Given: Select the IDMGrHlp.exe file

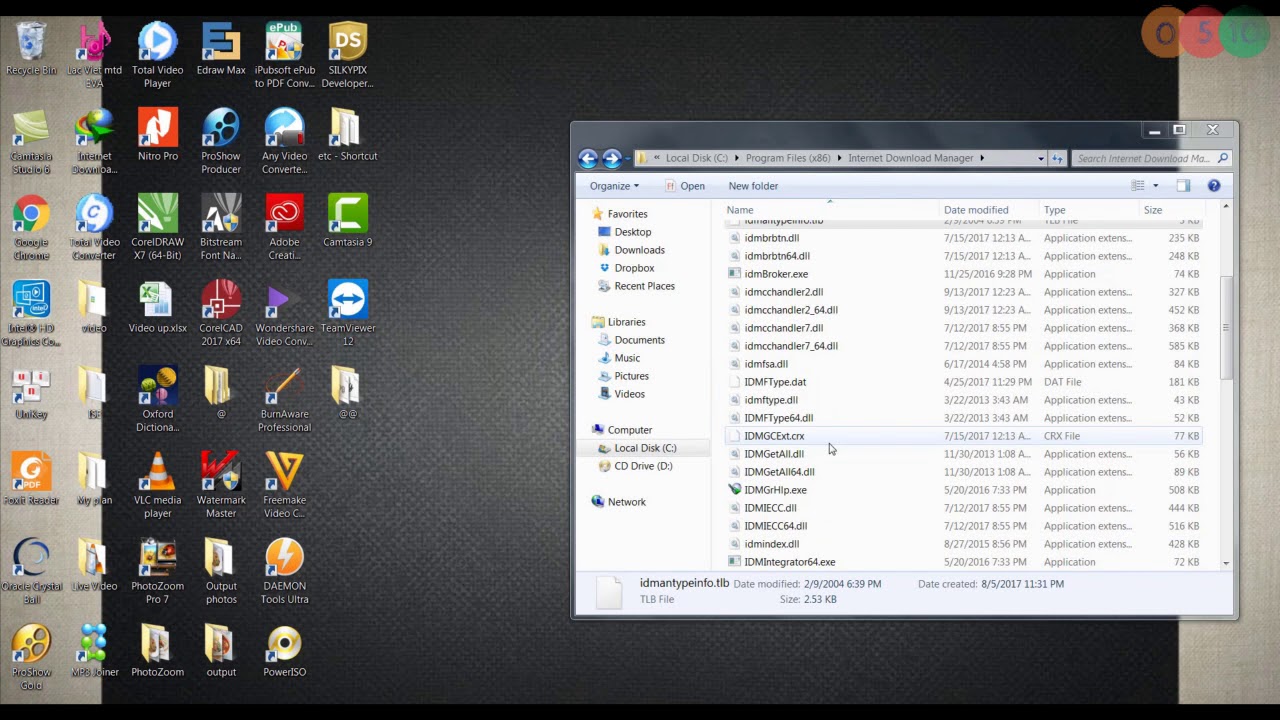Looking at the screenshot, I should point(962,490).
